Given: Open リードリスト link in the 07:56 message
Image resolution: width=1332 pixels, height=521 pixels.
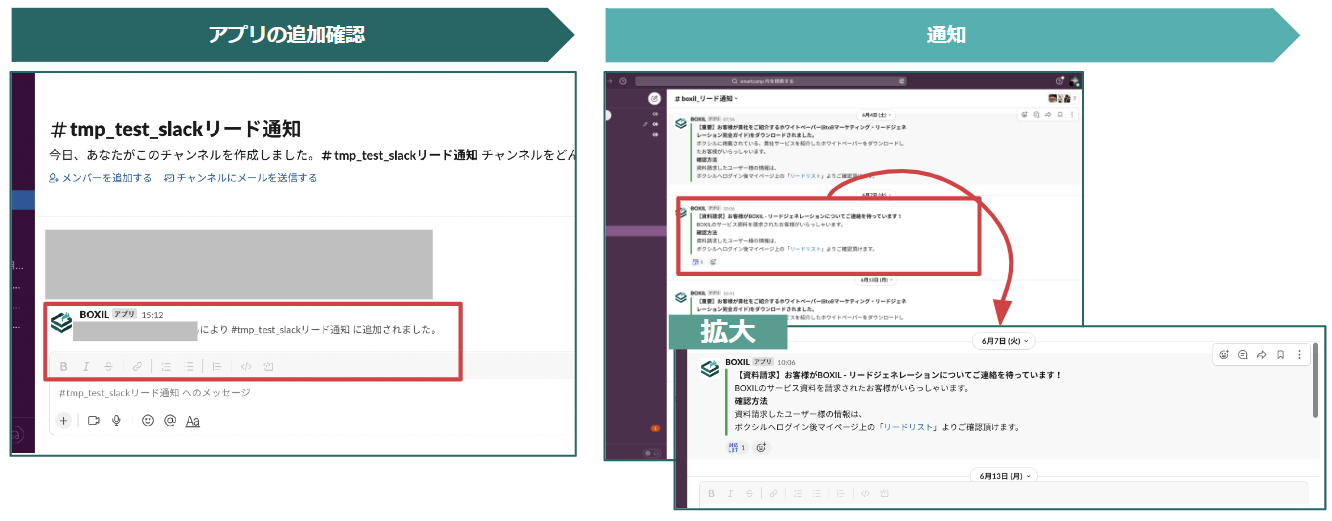Looking at the screenshot, I should (x=806, y=176).
